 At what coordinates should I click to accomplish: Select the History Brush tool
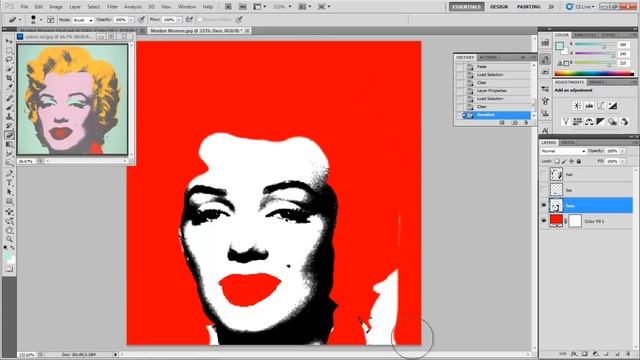[x=9, y=126]
